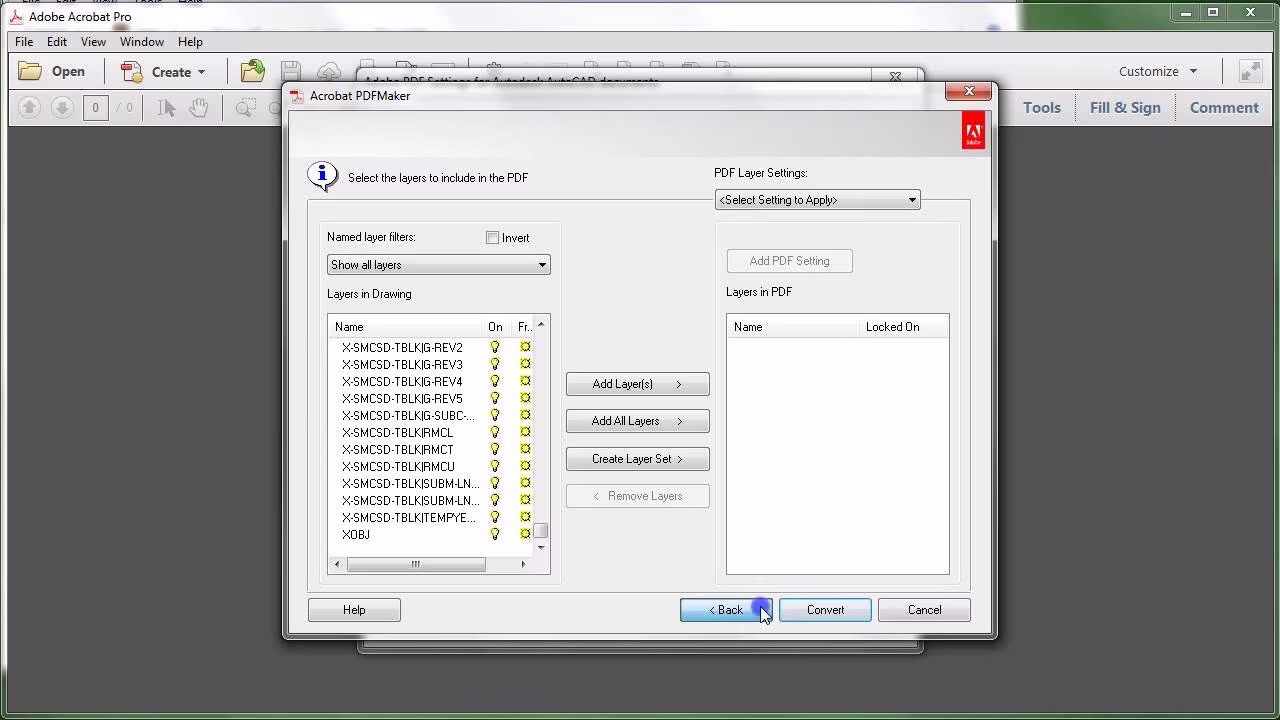Screen dimensions: 1280x720
Task: Click the Back button
Action: tap(726, 610)
